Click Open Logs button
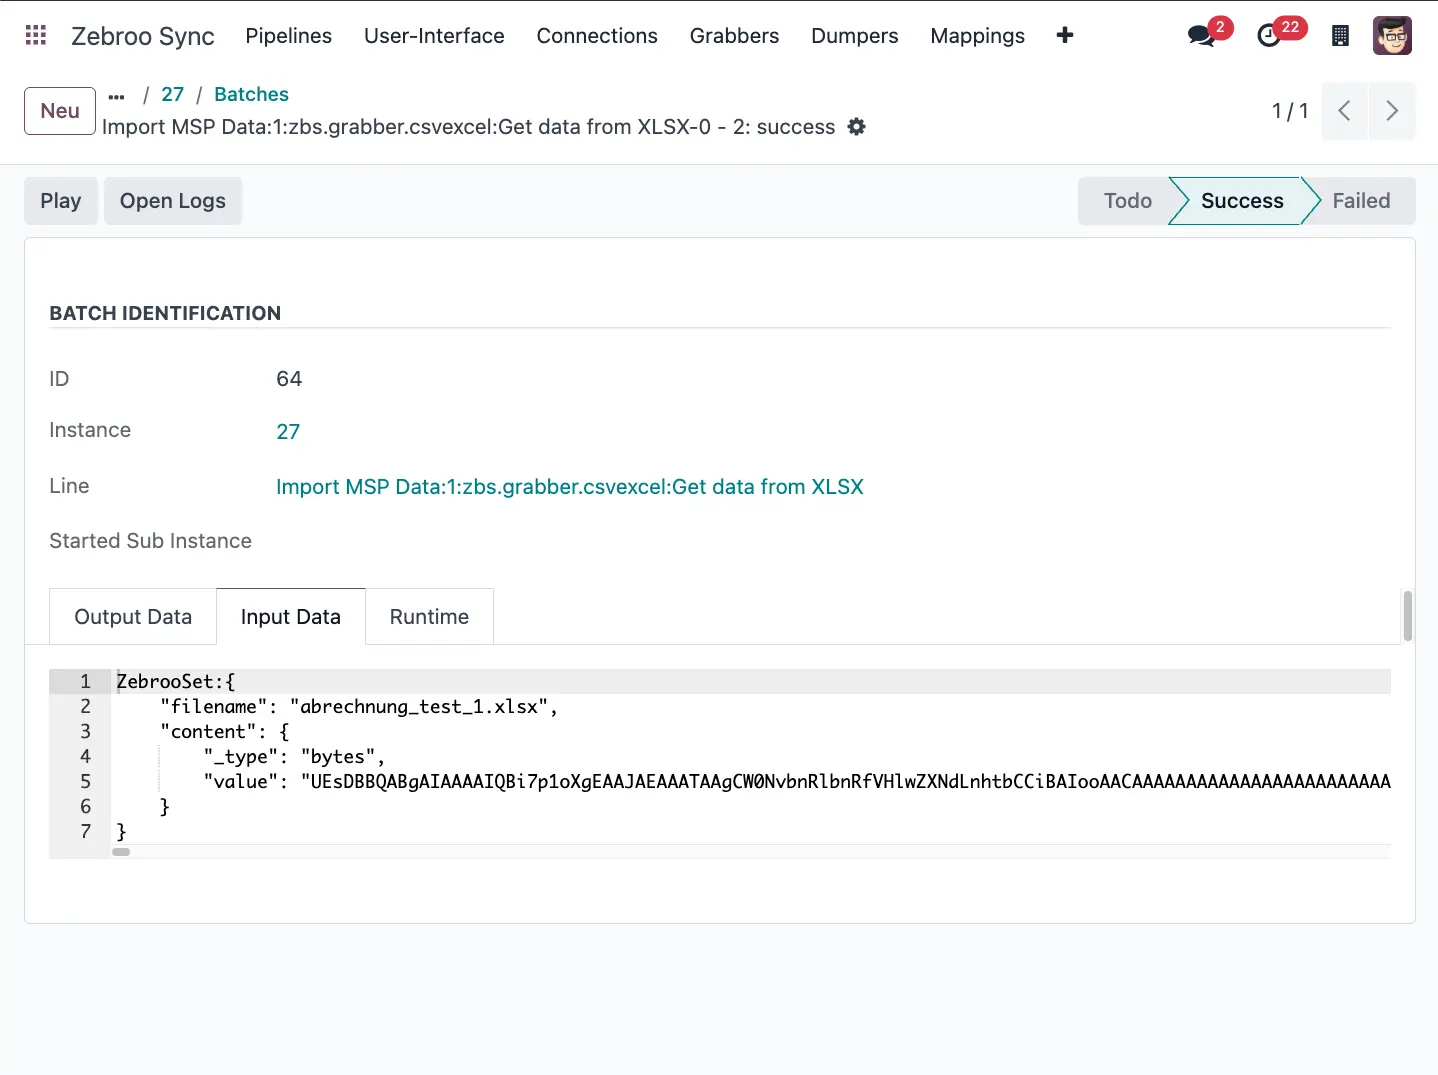1438x1075 pixels. point(173,201)
